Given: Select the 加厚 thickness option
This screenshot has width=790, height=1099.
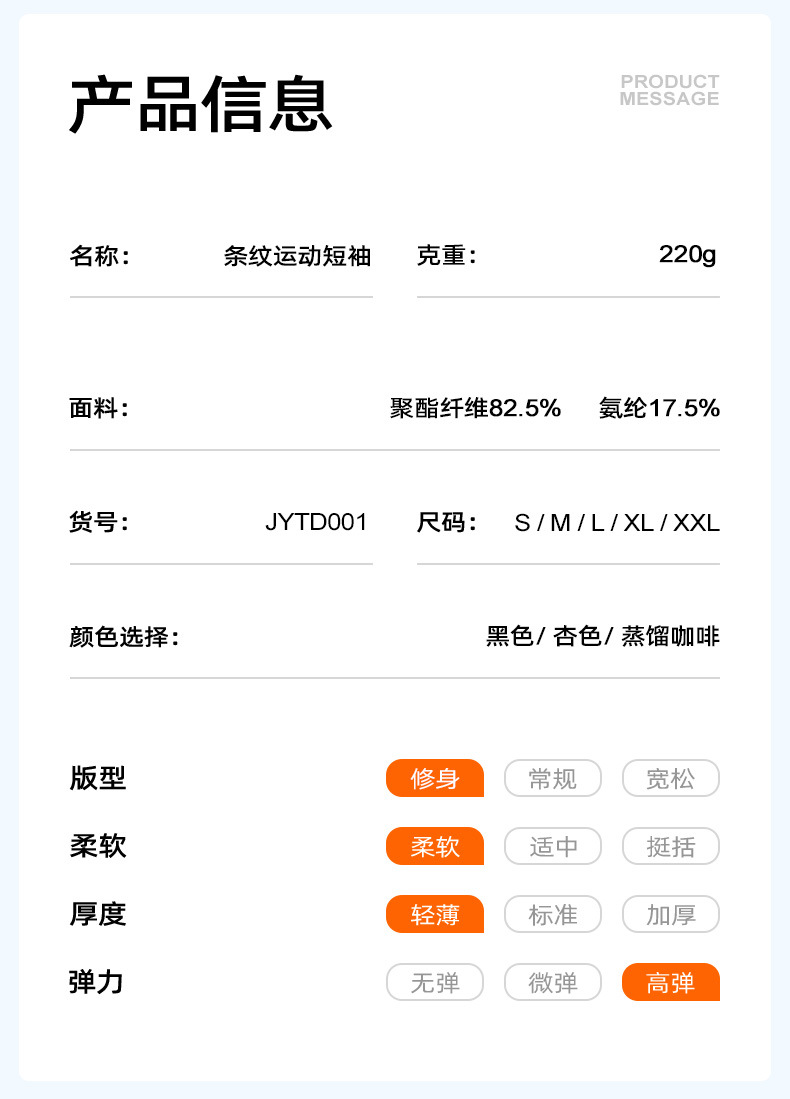Looking at the screenshot, I should click(670, 914).
